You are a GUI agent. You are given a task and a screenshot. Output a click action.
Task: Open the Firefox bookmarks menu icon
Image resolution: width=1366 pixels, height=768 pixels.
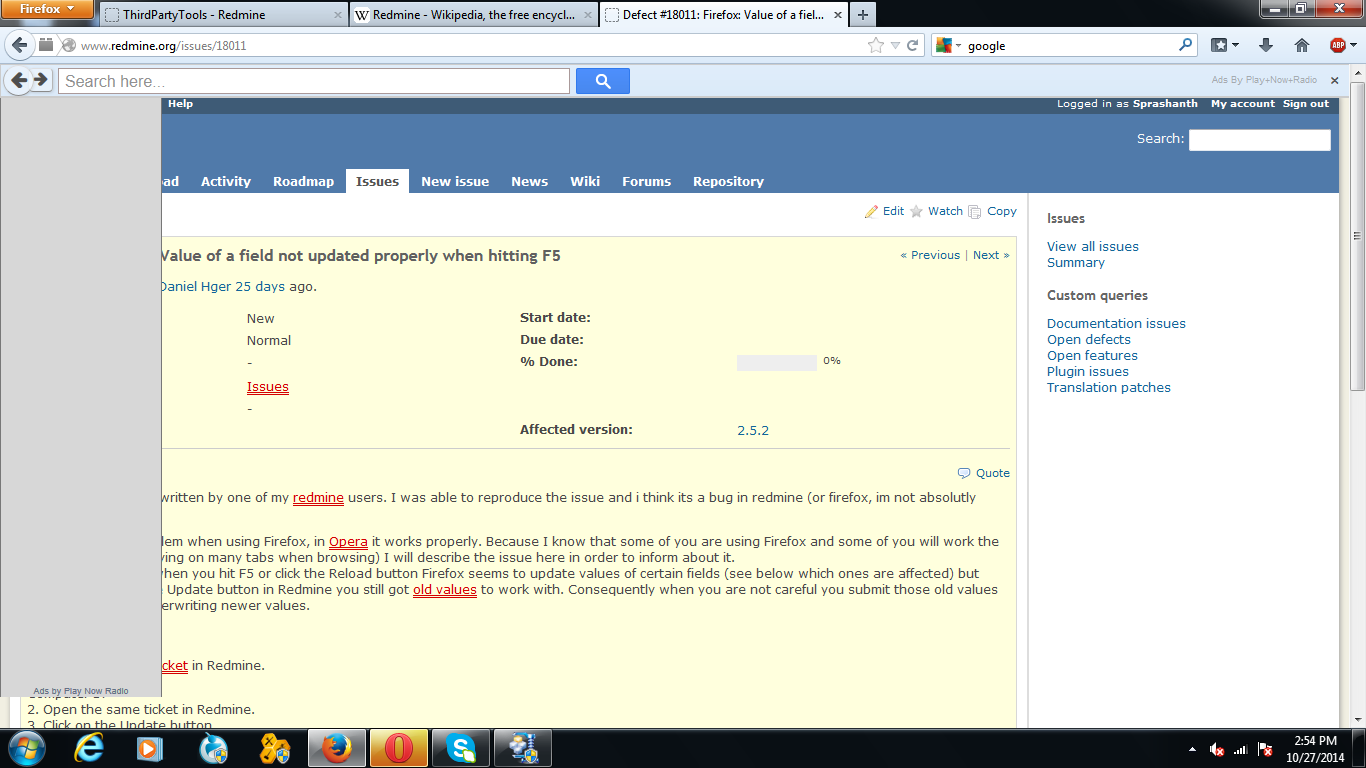point(1219,45)
